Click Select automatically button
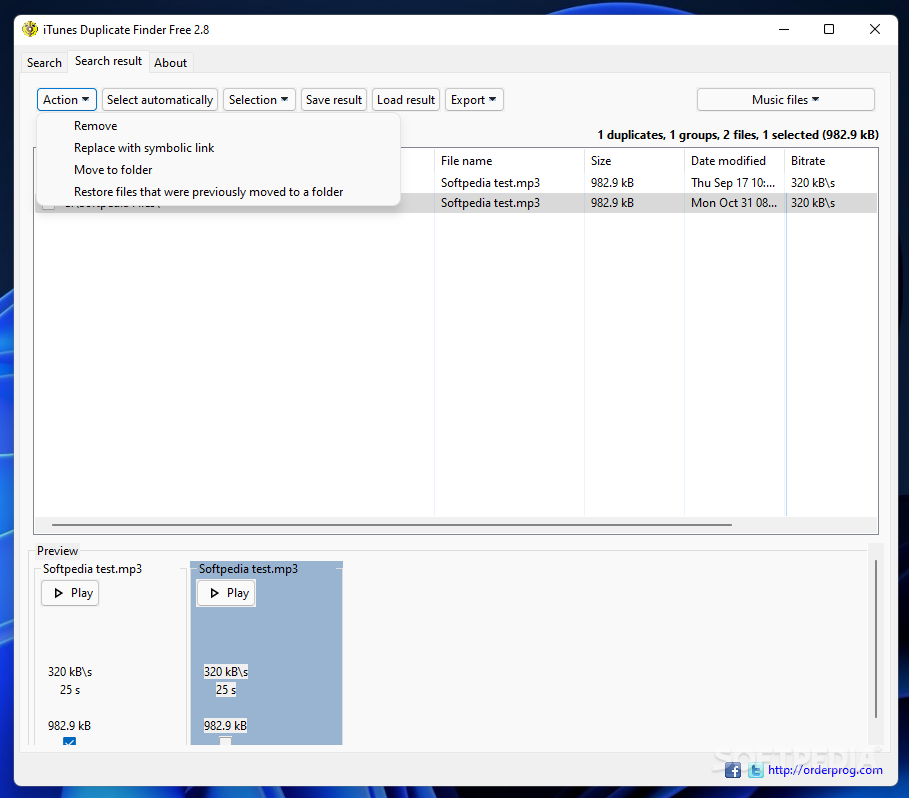 pos(160,100)
